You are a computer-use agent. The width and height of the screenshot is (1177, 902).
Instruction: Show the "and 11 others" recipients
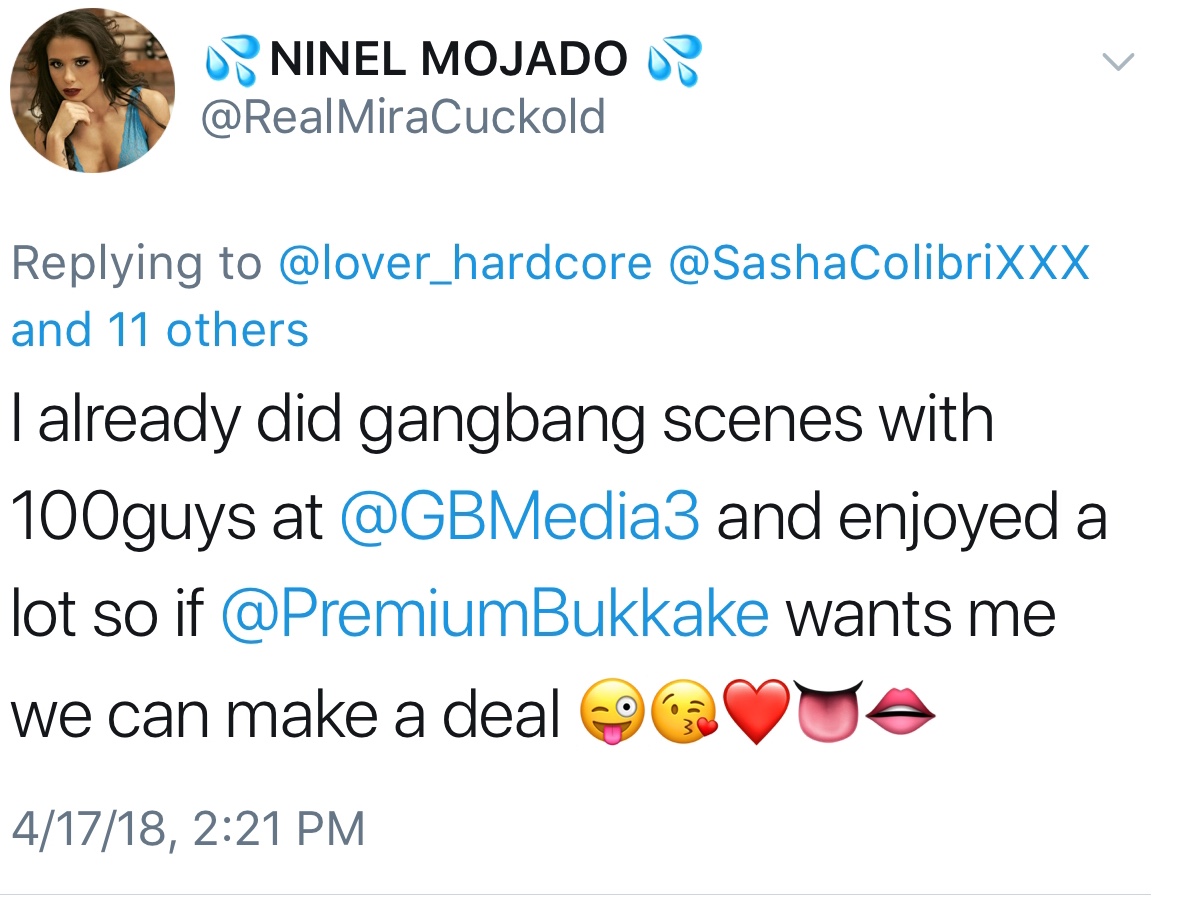(x=160, y=329)
